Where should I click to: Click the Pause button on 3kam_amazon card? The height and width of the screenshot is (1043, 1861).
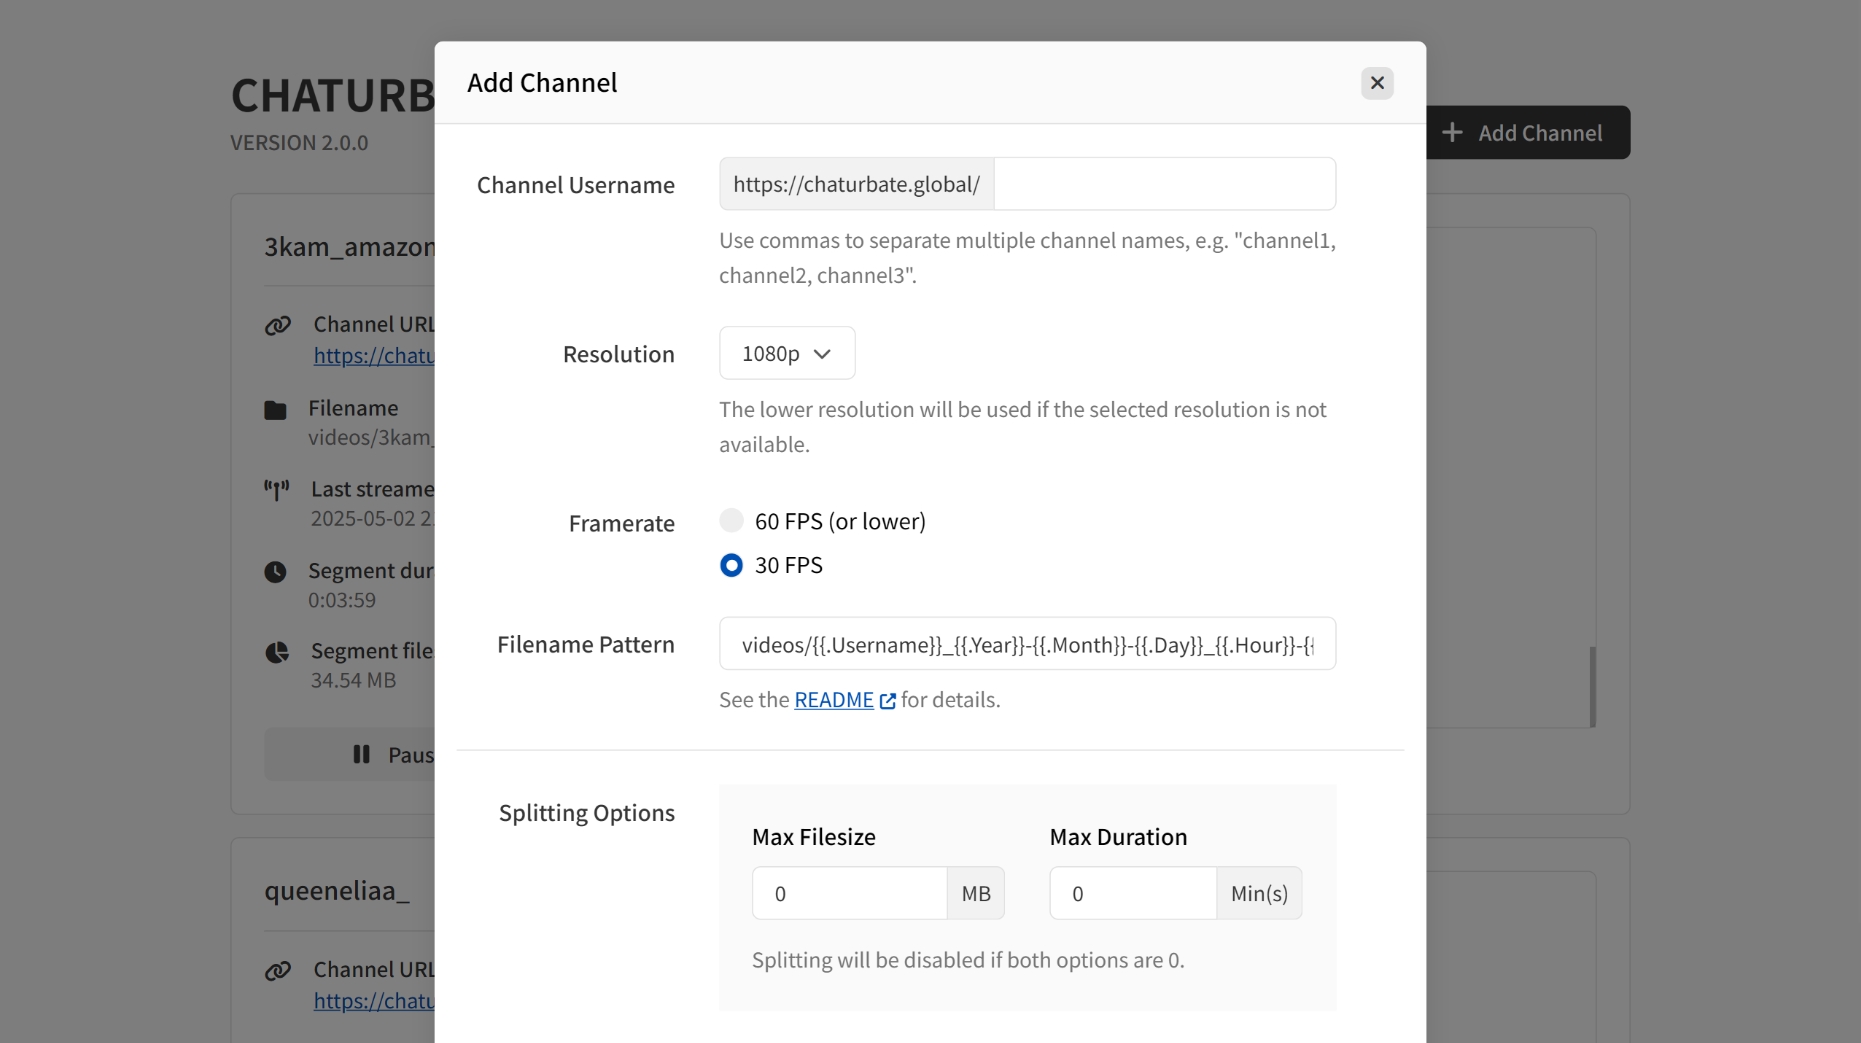point(350,755)
